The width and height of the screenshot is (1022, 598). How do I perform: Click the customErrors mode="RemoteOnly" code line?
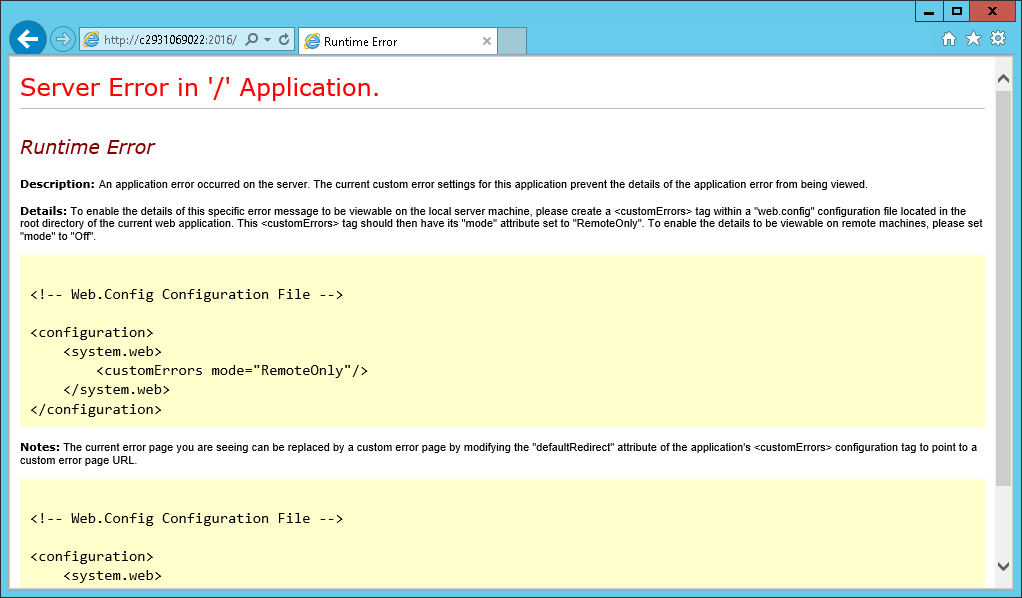pyautogui.click(x=232, y=371)
